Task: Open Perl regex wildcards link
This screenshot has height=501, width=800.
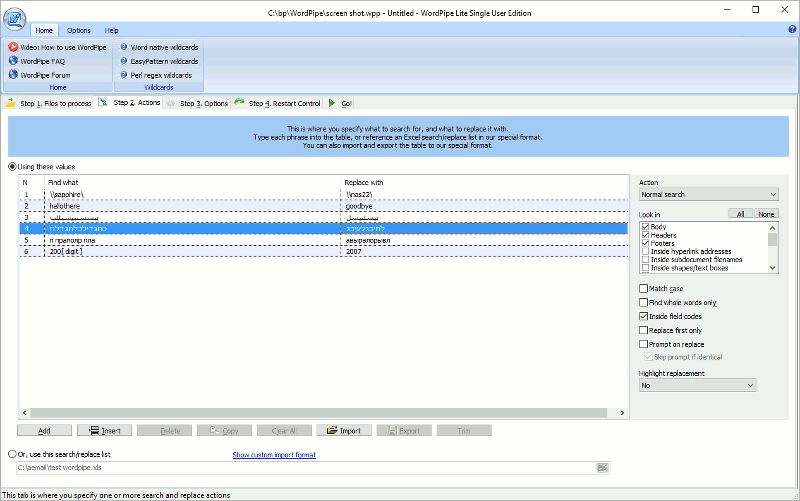Action: point(161,74)
